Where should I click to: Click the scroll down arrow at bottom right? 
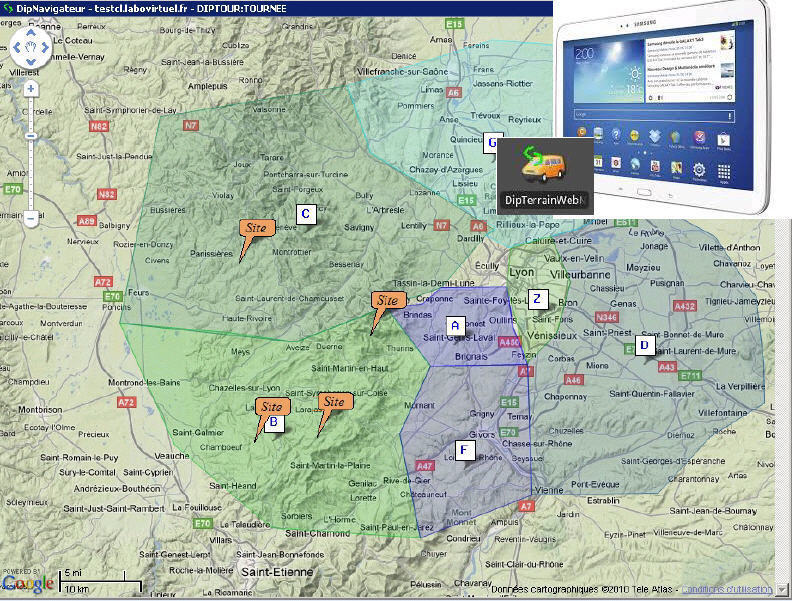click(x=782, y=590)
